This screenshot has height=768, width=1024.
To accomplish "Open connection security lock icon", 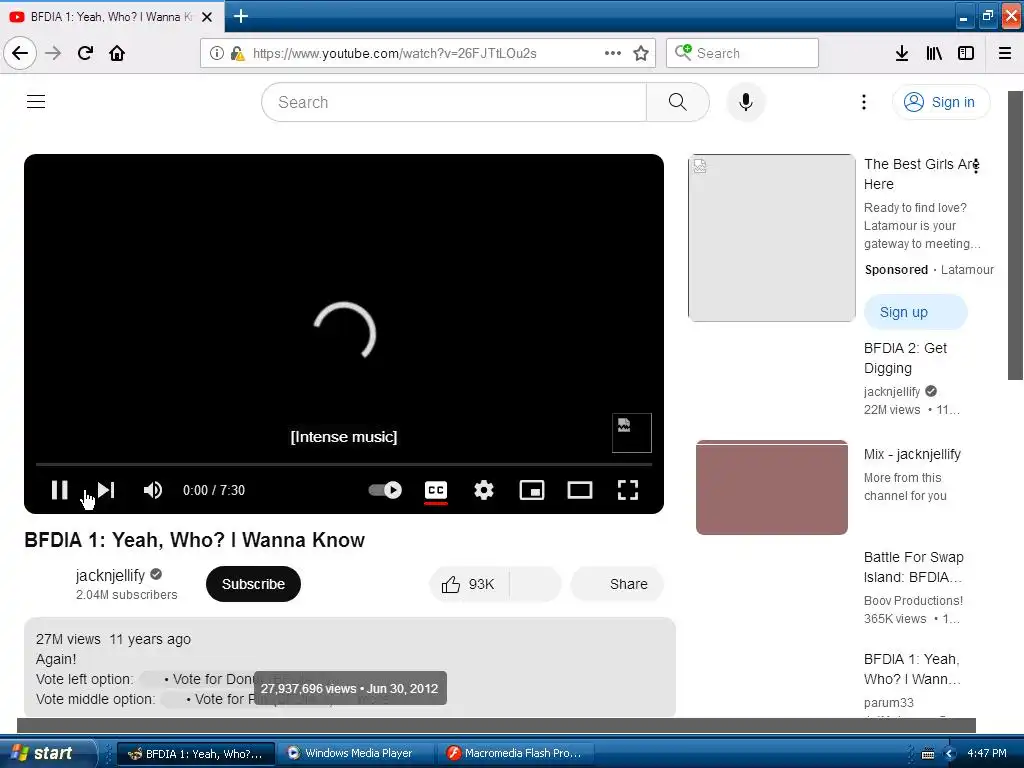I will point(238,54).
